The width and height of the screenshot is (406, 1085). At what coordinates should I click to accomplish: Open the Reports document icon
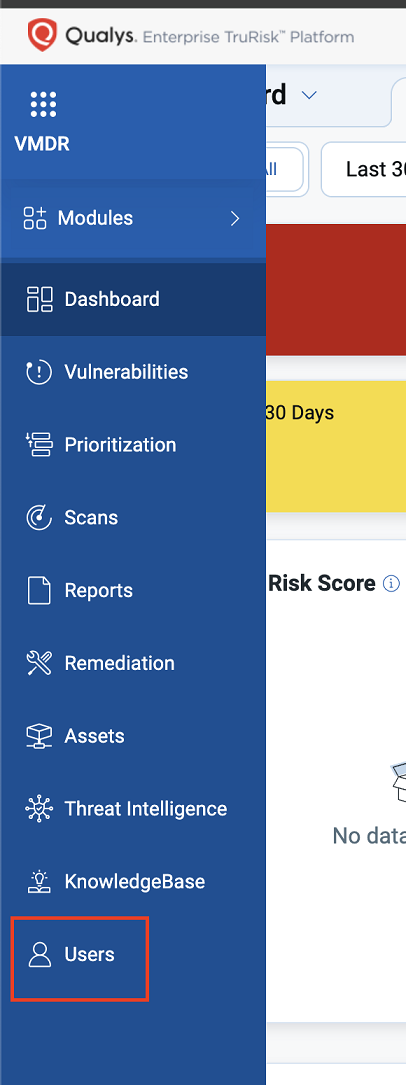(39, 590)
